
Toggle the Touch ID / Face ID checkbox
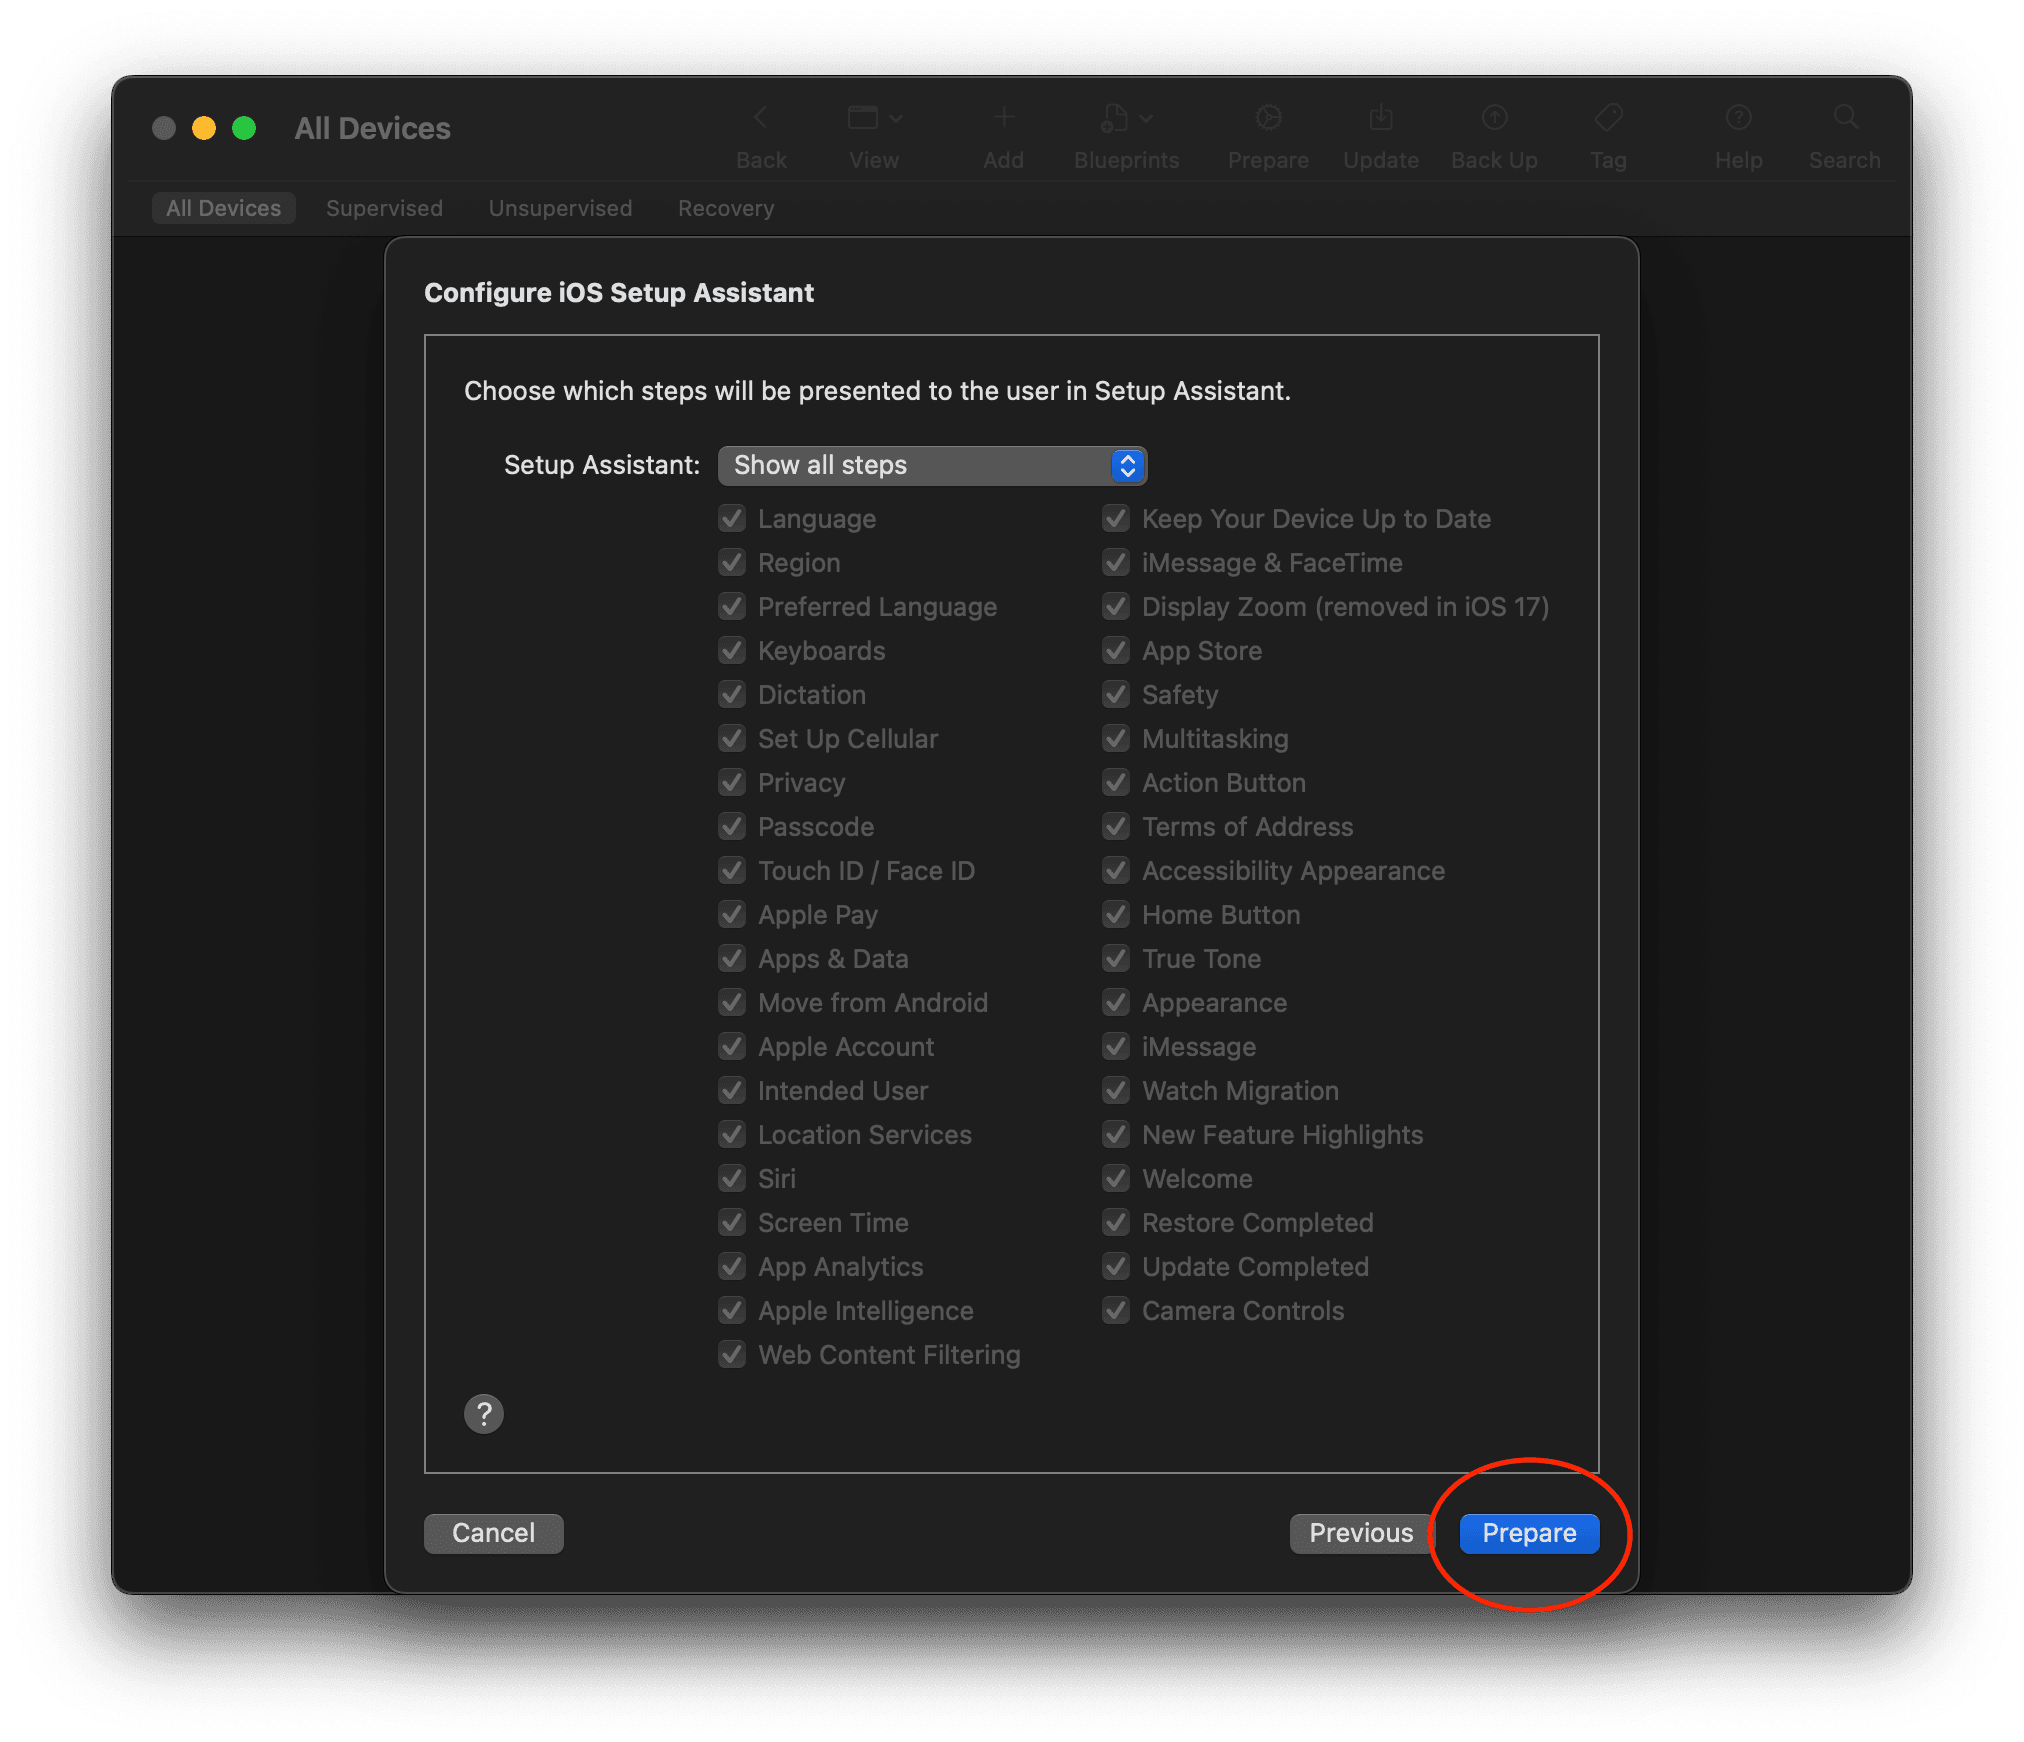click(732, 871)
